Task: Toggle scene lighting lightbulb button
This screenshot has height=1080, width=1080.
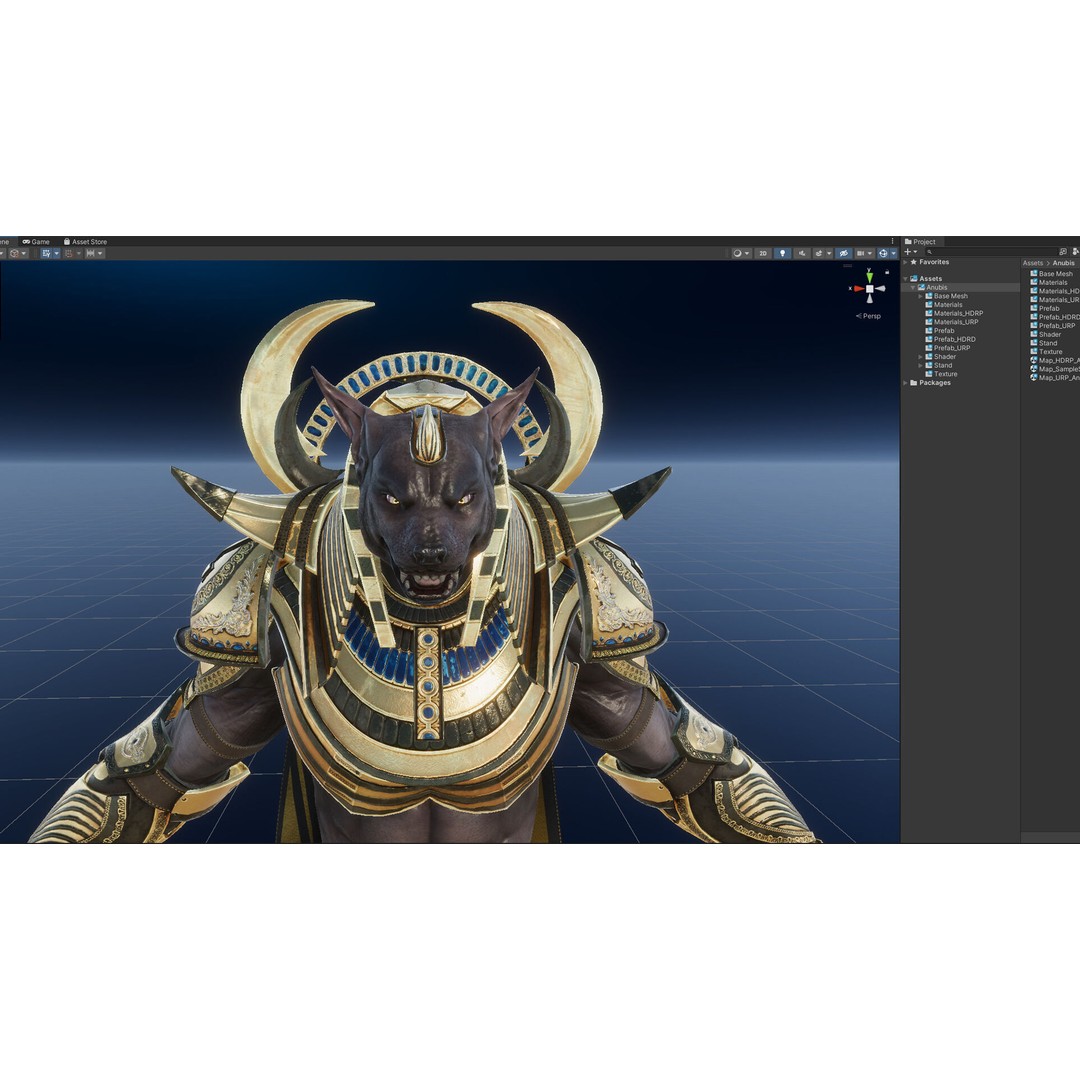Action: (x=782, y=253)
